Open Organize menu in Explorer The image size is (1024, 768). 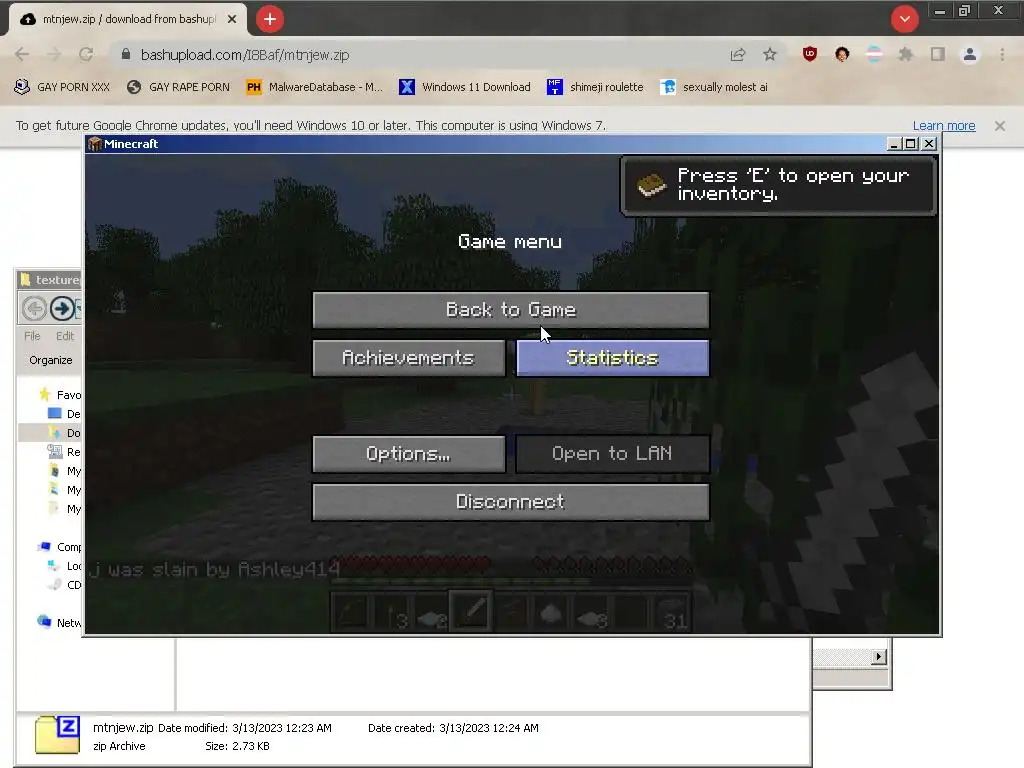[50, 360]
